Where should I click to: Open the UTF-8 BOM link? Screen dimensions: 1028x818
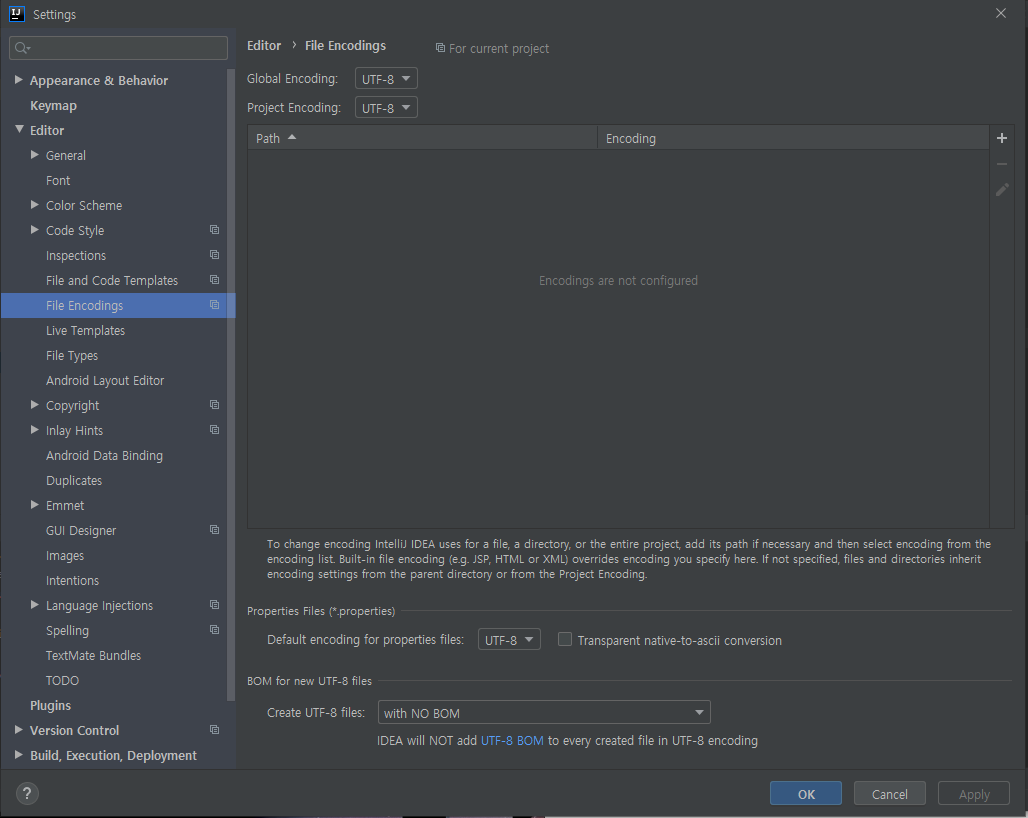point(512,741)
